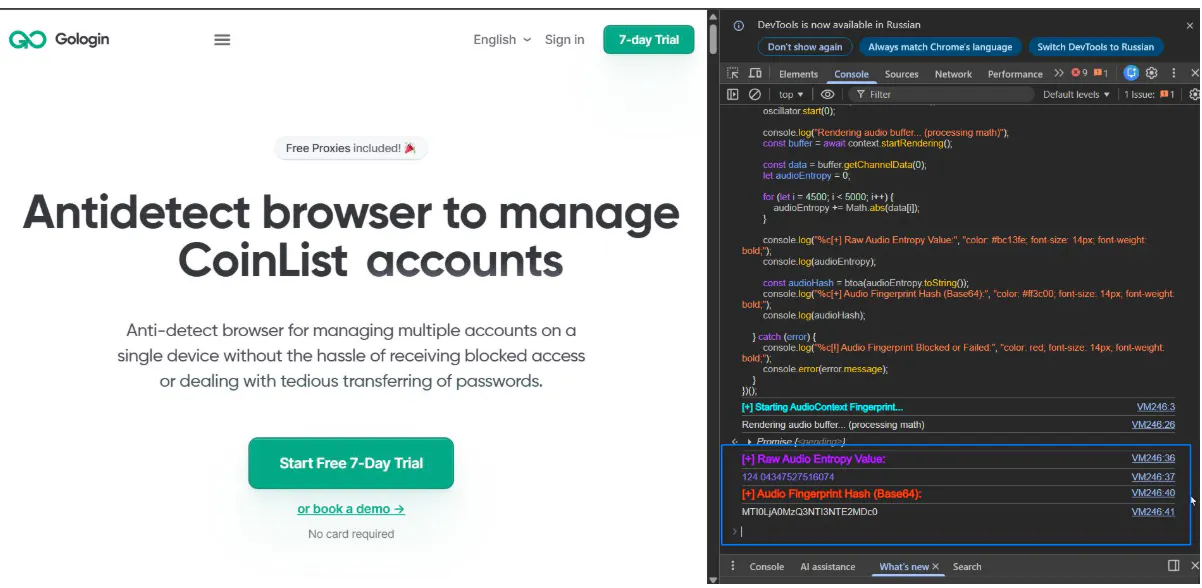Switch to the Network tab
Image resolution: width=1202 pixels, height=588 pixels.
(953, 74)
